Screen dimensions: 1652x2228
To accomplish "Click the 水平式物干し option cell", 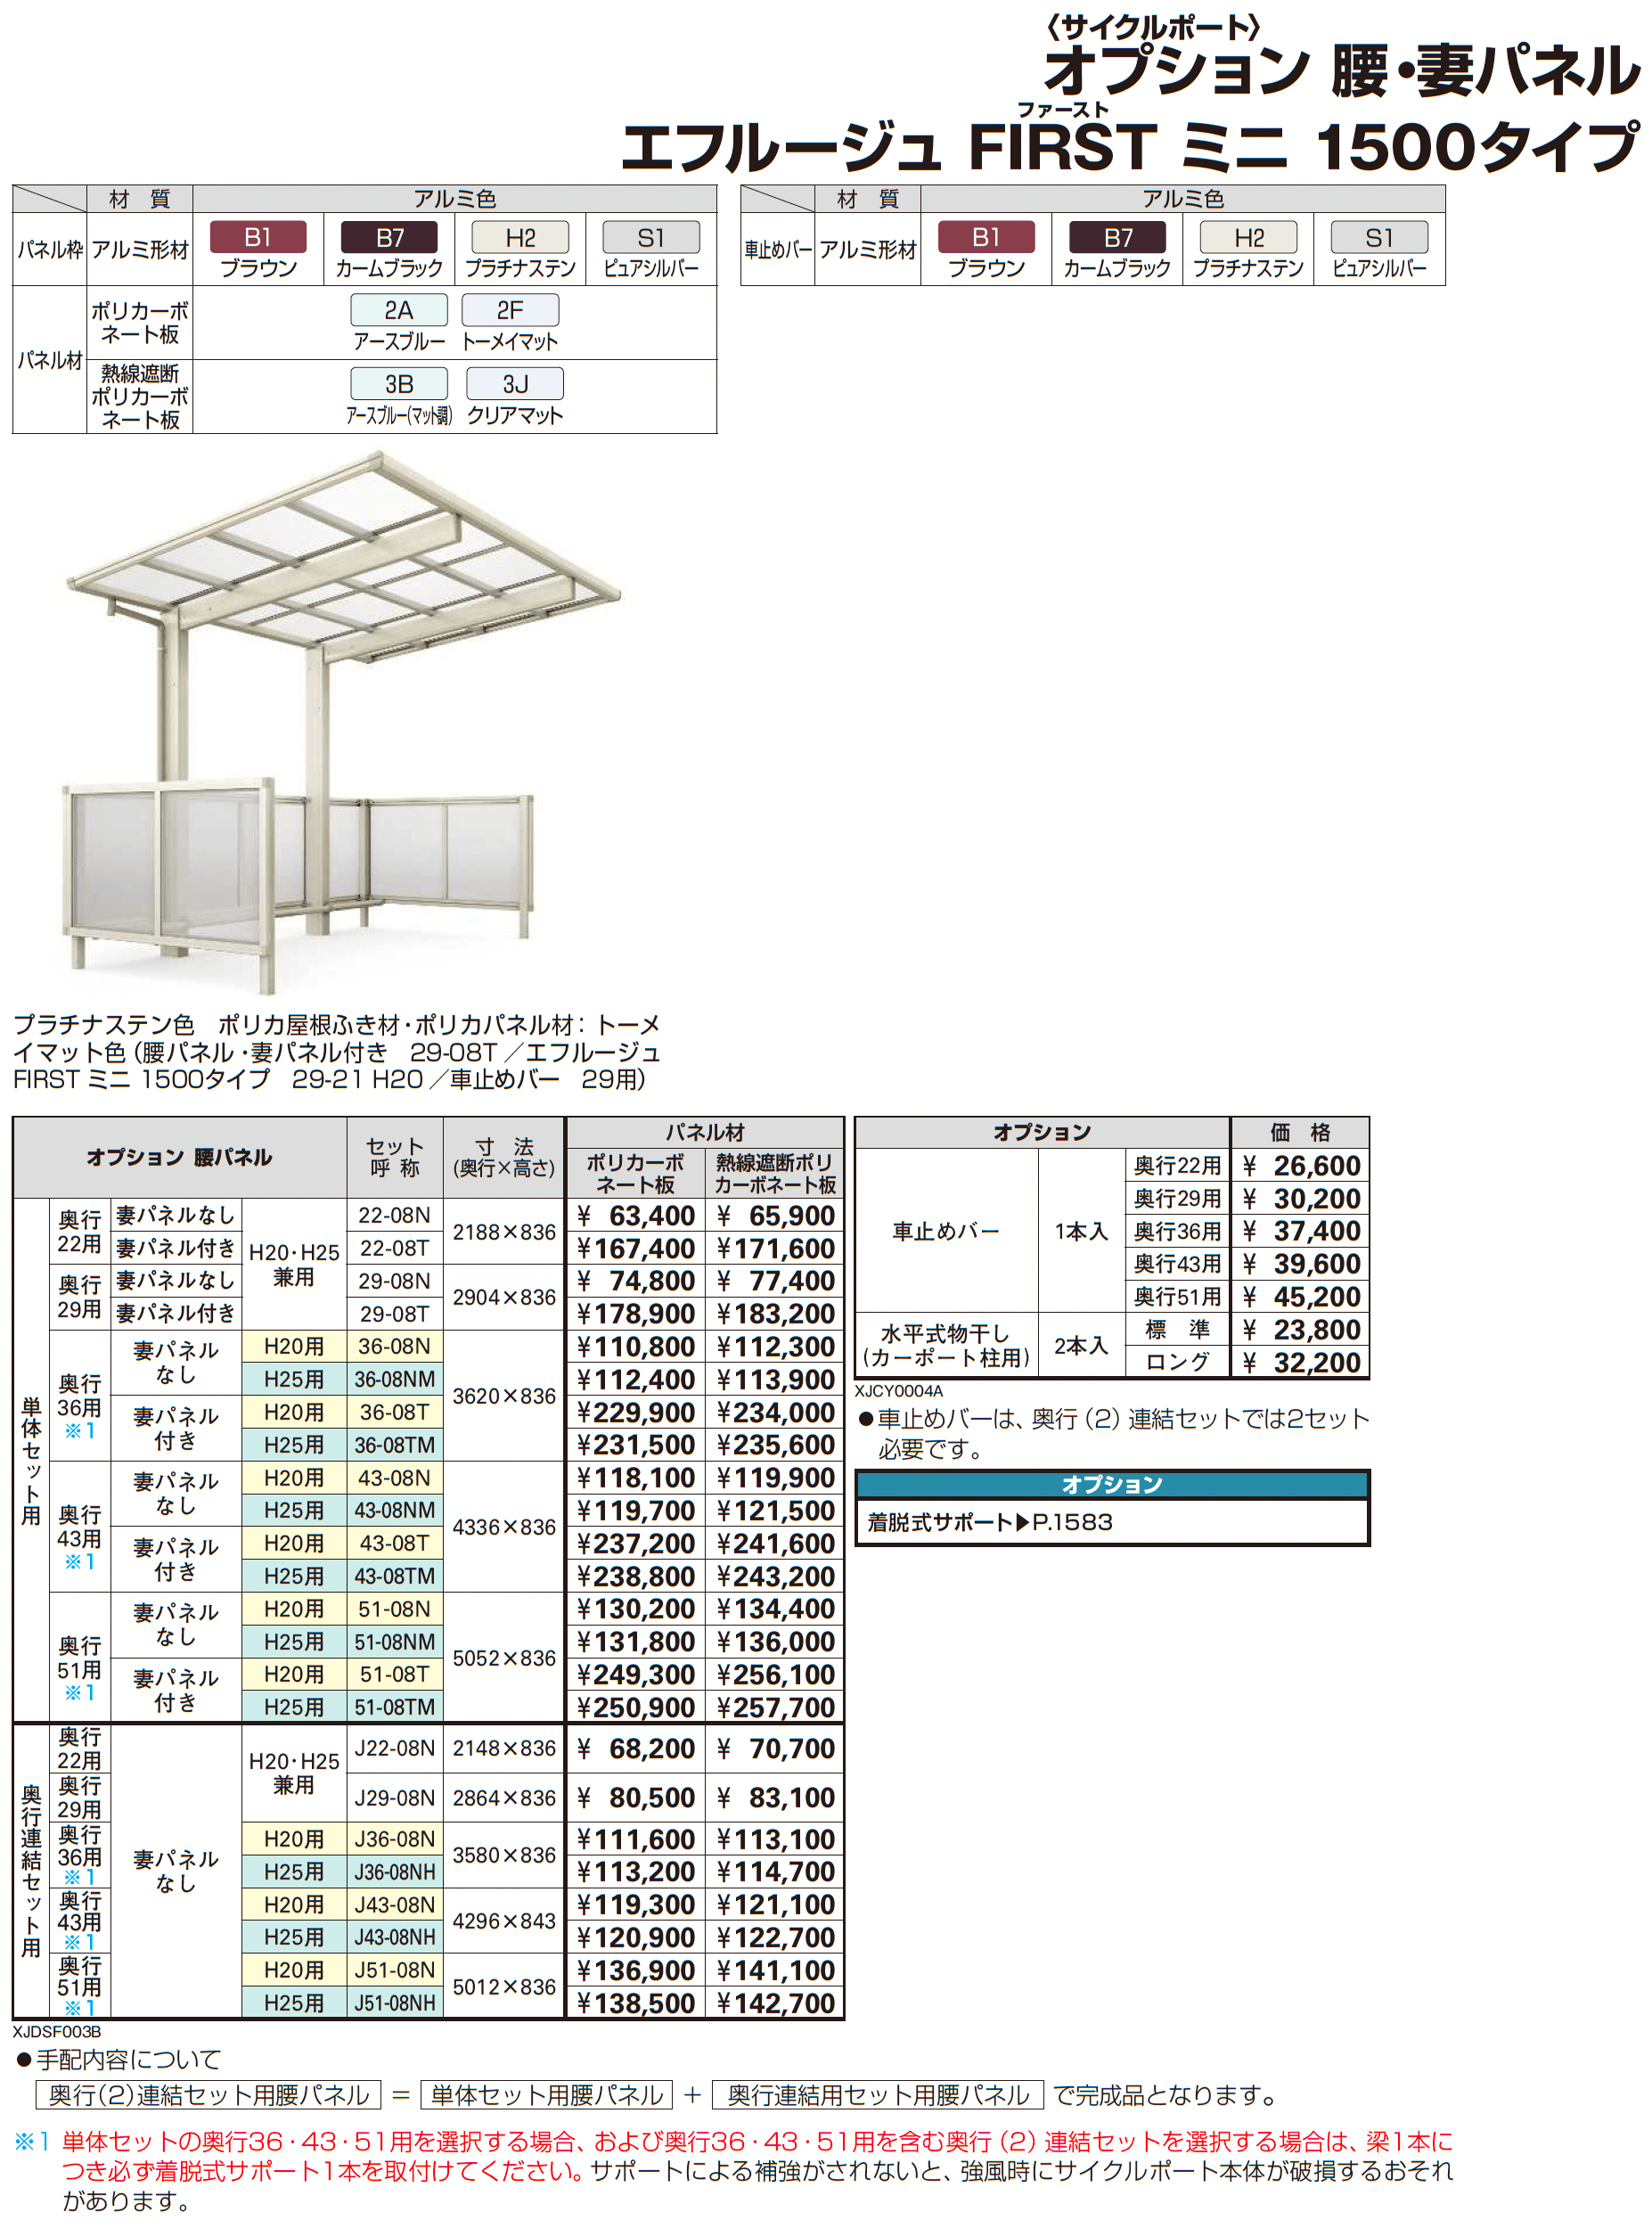I will (x=946, y=1346).
